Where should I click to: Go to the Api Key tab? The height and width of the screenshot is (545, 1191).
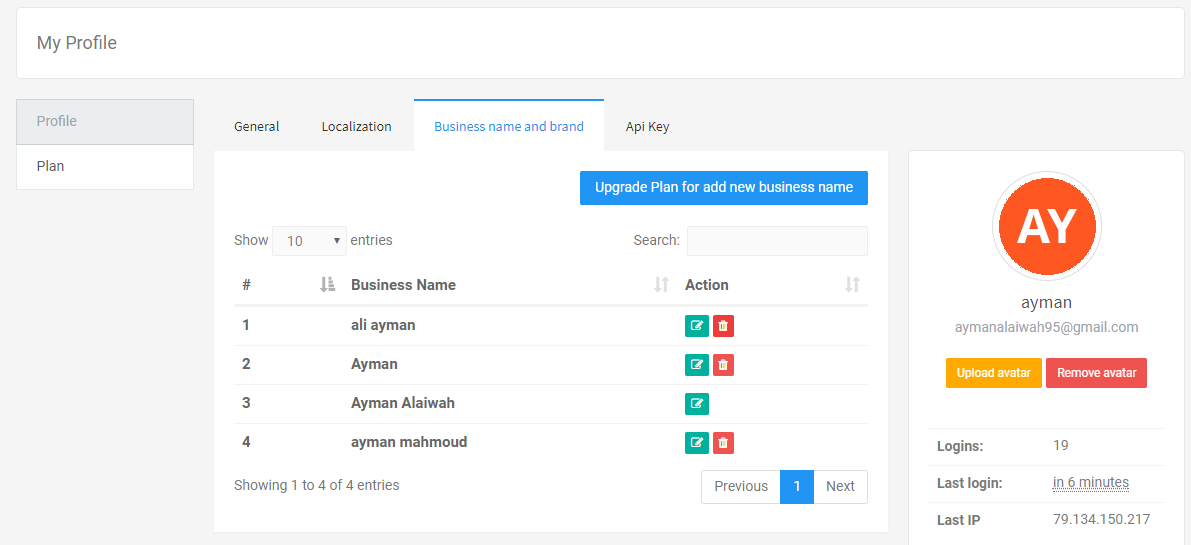tap(647, 127)
